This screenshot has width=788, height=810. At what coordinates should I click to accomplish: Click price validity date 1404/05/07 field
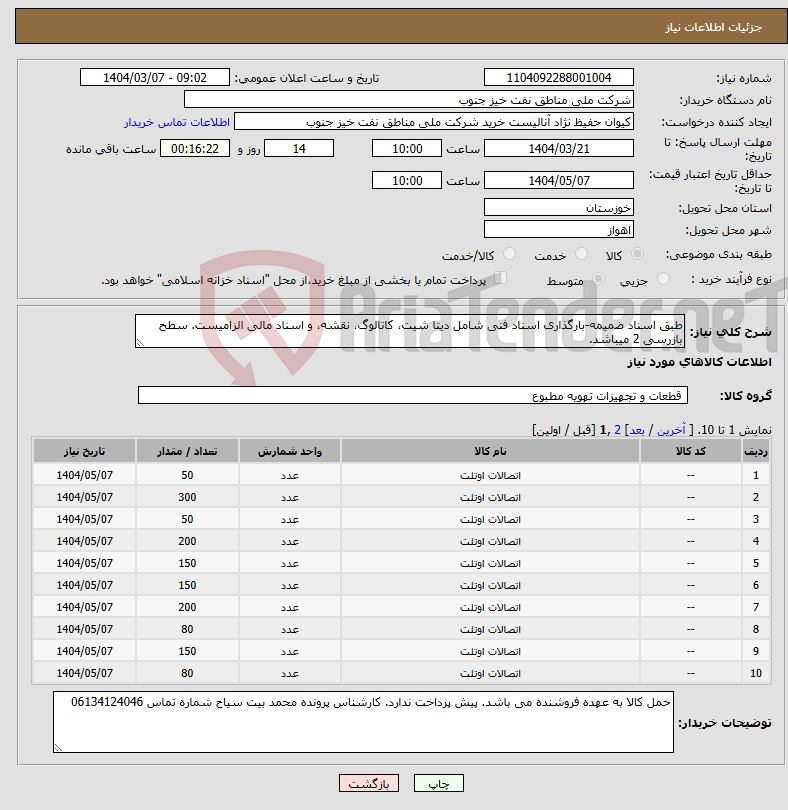point(559,180)
